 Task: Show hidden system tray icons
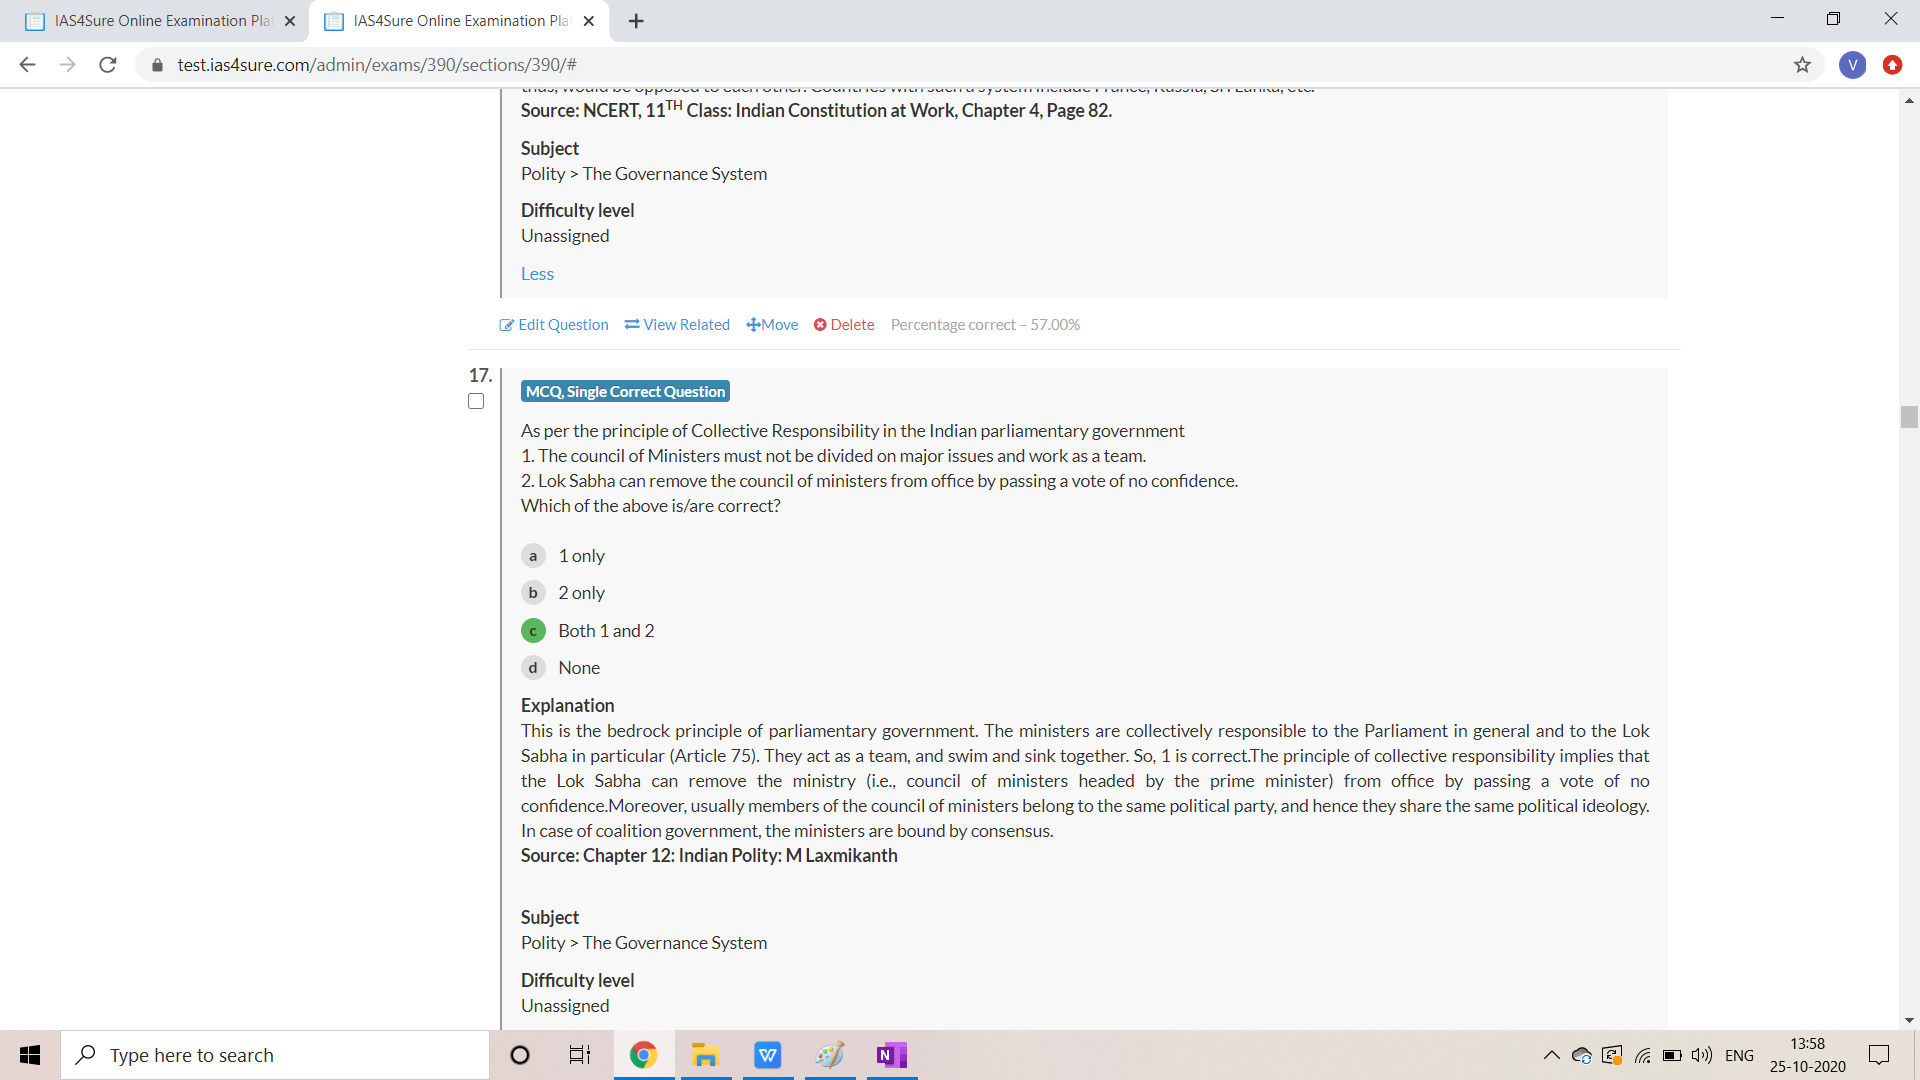[1551, 1055]
